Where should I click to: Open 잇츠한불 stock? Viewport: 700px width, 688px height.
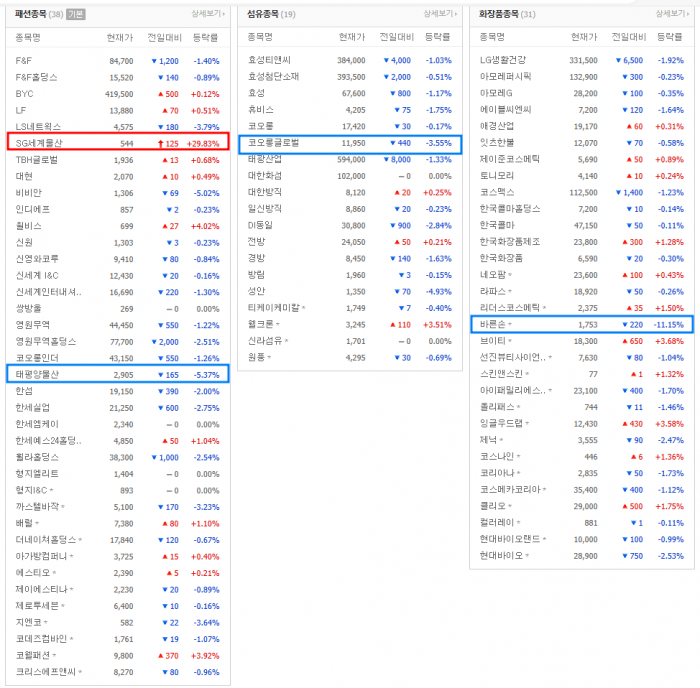(x=497, y=142)
